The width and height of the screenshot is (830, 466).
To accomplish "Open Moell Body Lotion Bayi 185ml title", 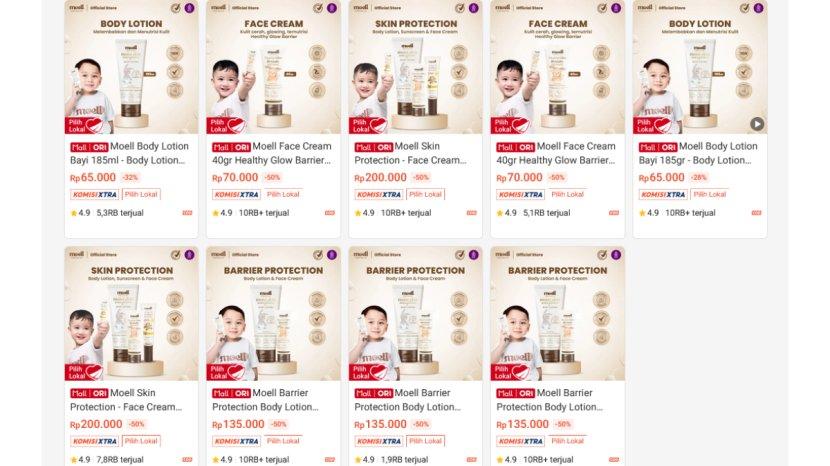I will click(129, 153).
